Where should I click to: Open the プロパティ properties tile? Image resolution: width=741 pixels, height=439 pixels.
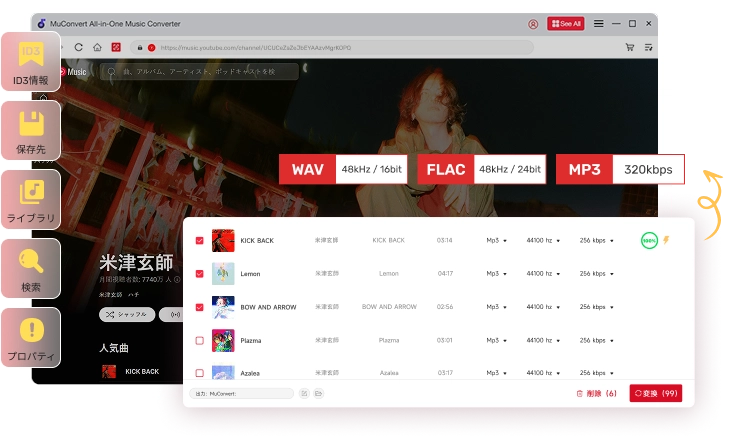[x=31, y=338]
